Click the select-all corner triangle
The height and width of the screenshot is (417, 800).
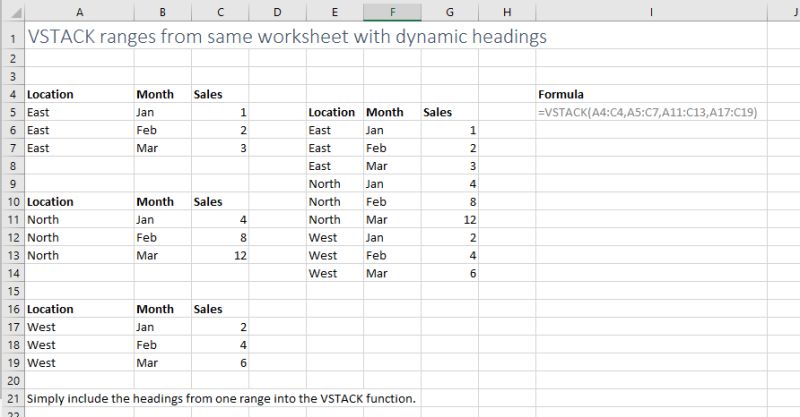tap(16, 13)
